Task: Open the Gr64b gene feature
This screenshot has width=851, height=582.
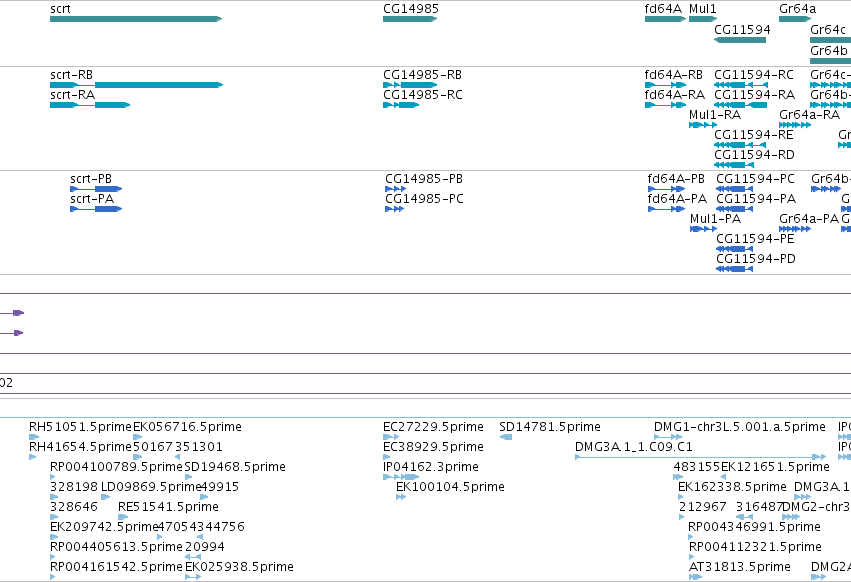Action: (x=830, y=61)
